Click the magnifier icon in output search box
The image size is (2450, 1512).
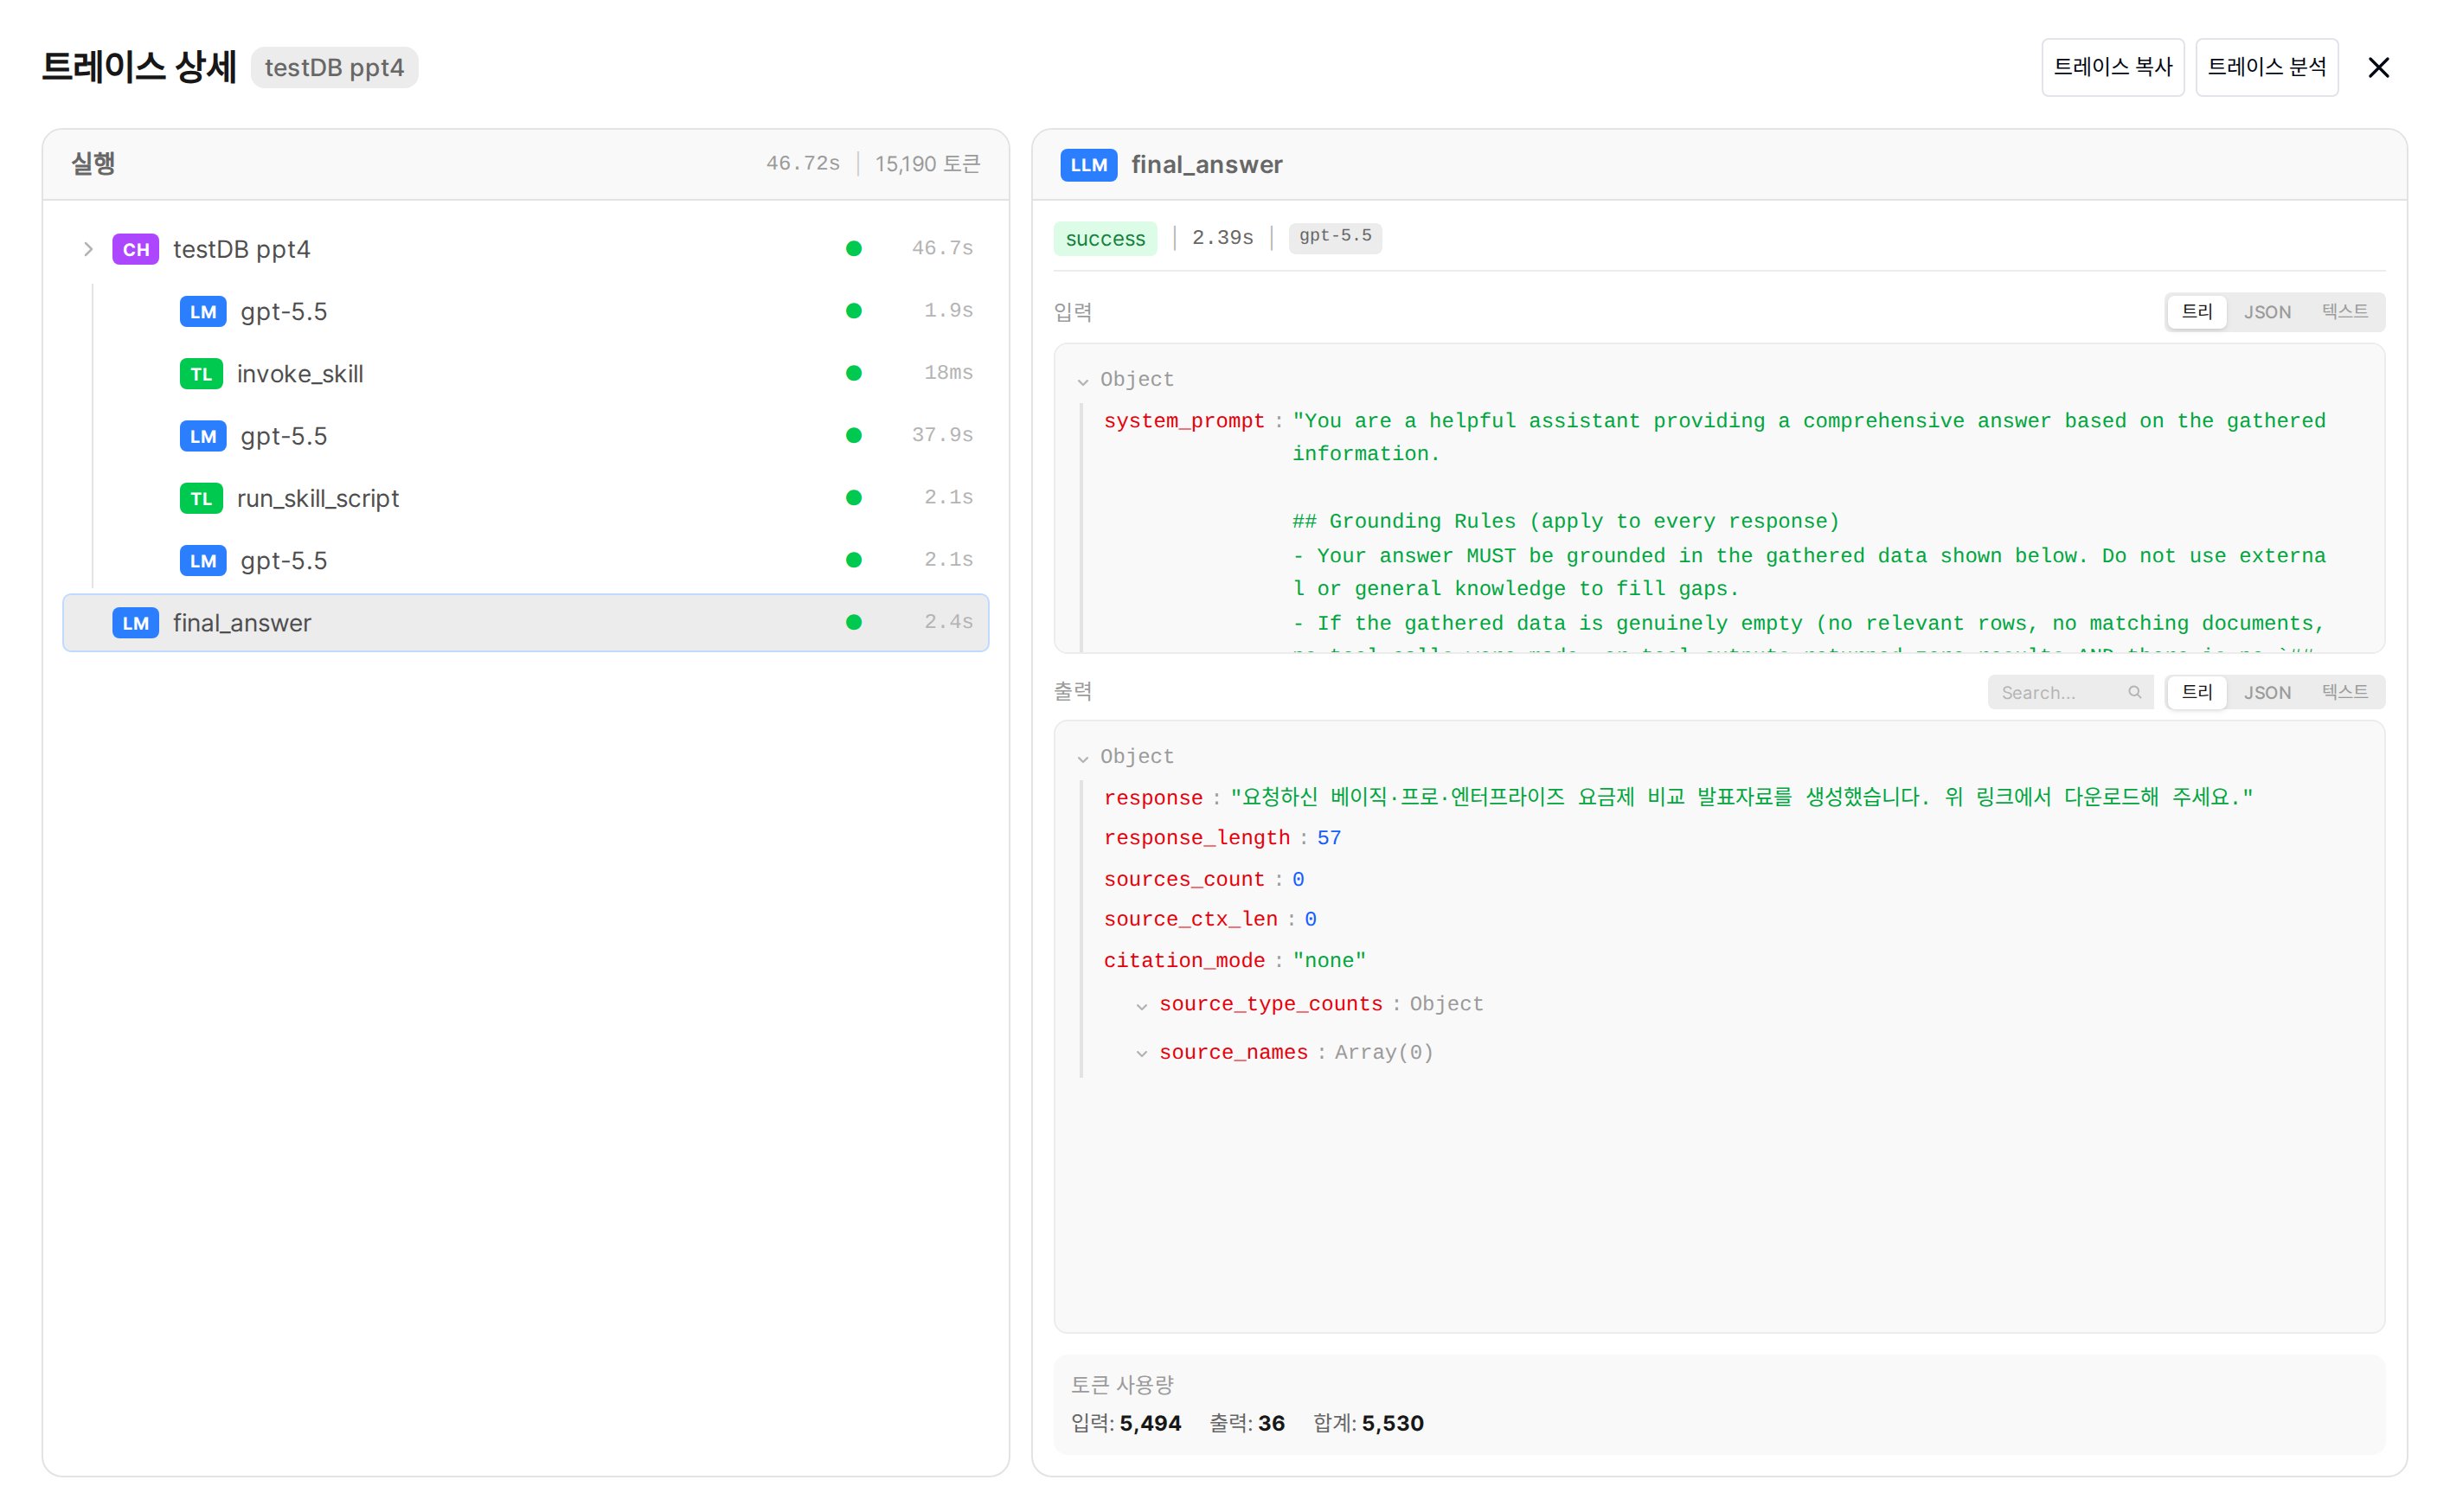pos(2134,692)
